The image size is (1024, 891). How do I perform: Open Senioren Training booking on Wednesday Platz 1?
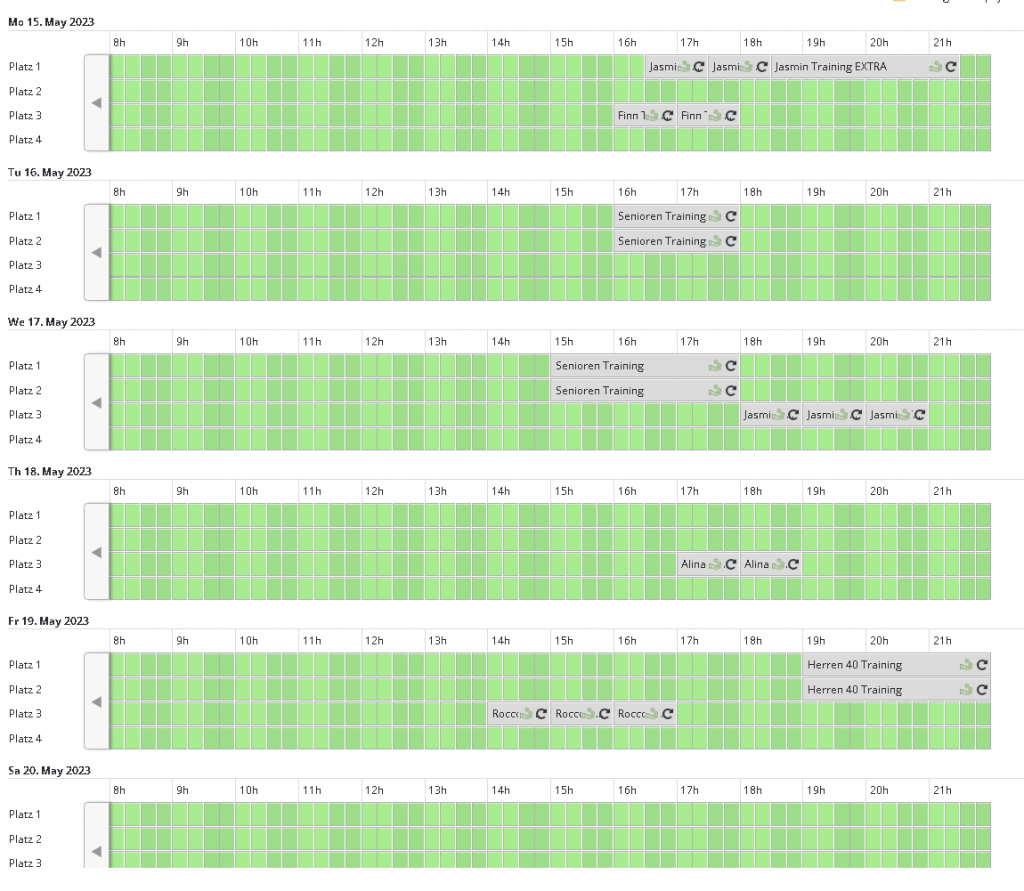click(610, 366)
